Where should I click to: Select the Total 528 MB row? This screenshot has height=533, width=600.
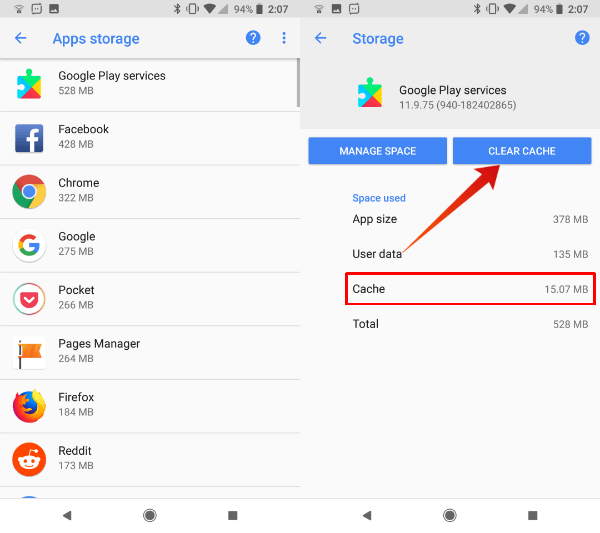coord(470,324)
